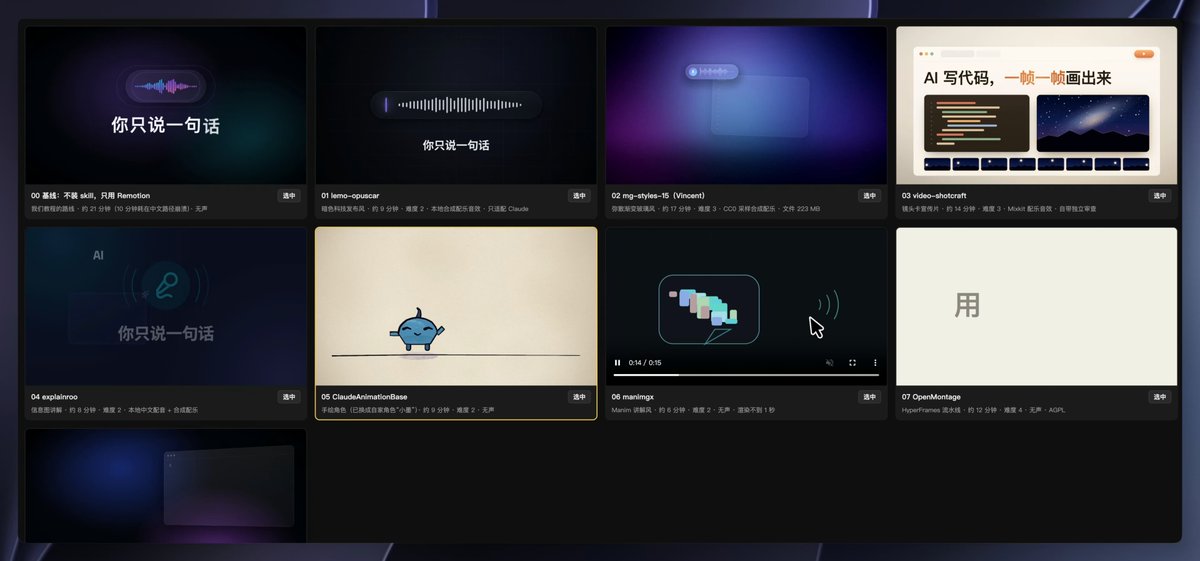Click 选中 for 04 explainroo
Viewport: 1200px width, 561px height.
(x=289, y=397)
